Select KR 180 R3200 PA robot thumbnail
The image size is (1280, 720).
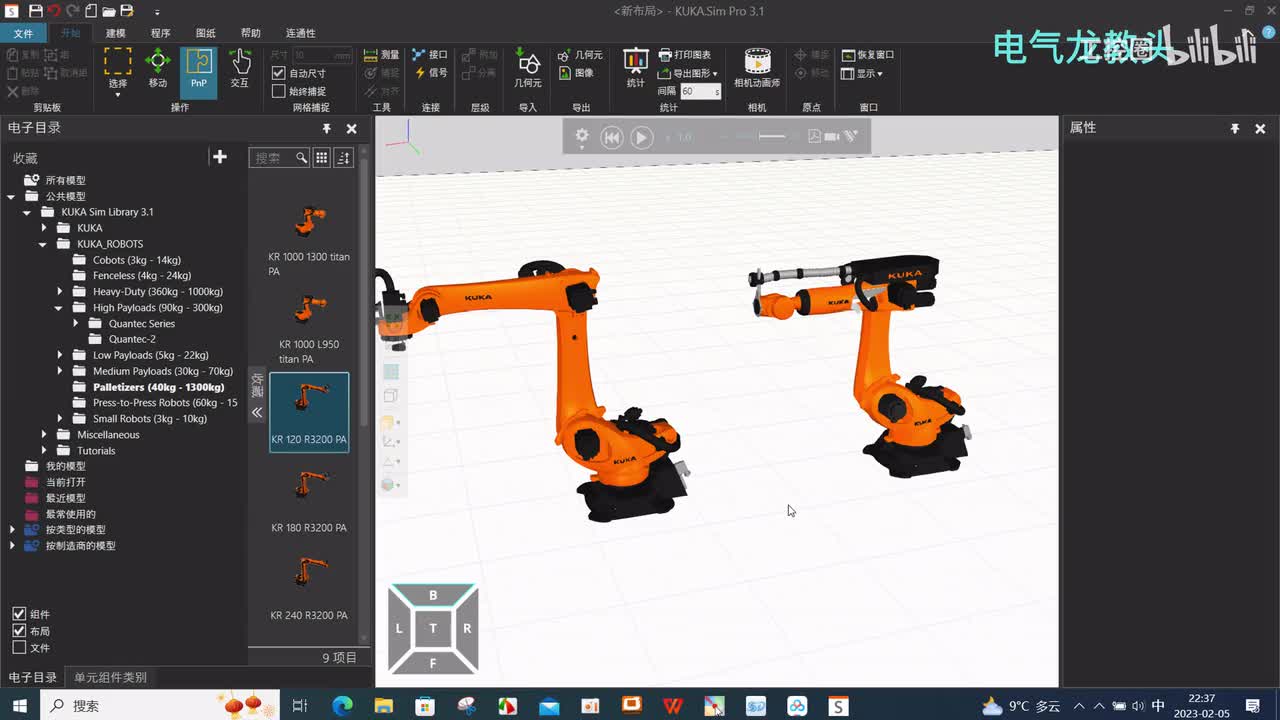coord(309,500)
